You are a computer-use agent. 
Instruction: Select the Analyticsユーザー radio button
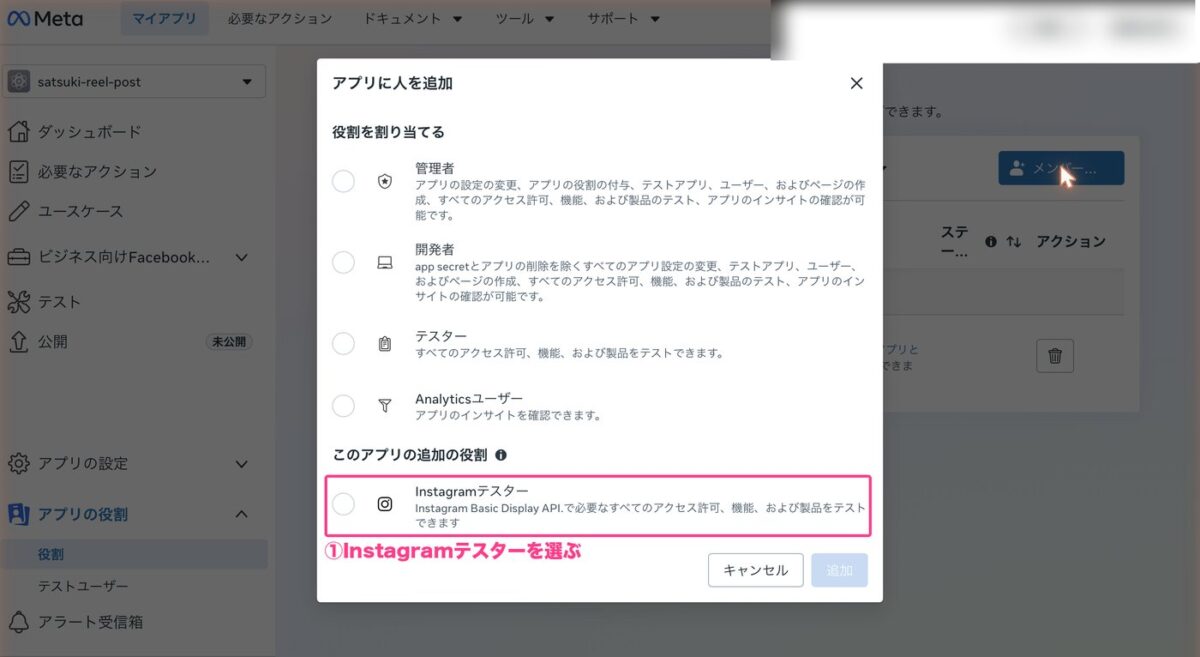coord(343,405)
